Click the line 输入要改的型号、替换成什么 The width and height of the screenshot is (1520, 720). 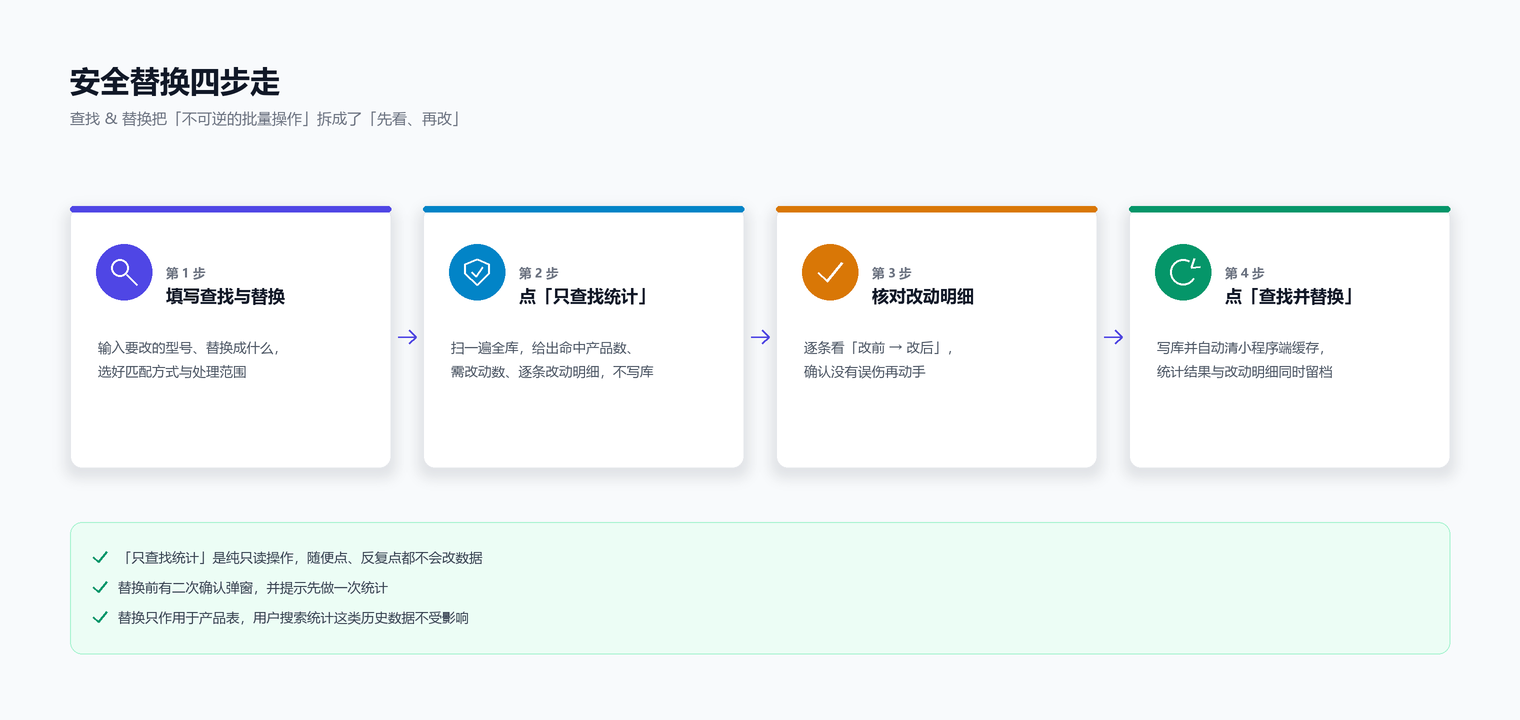click(x=189, y=348)
